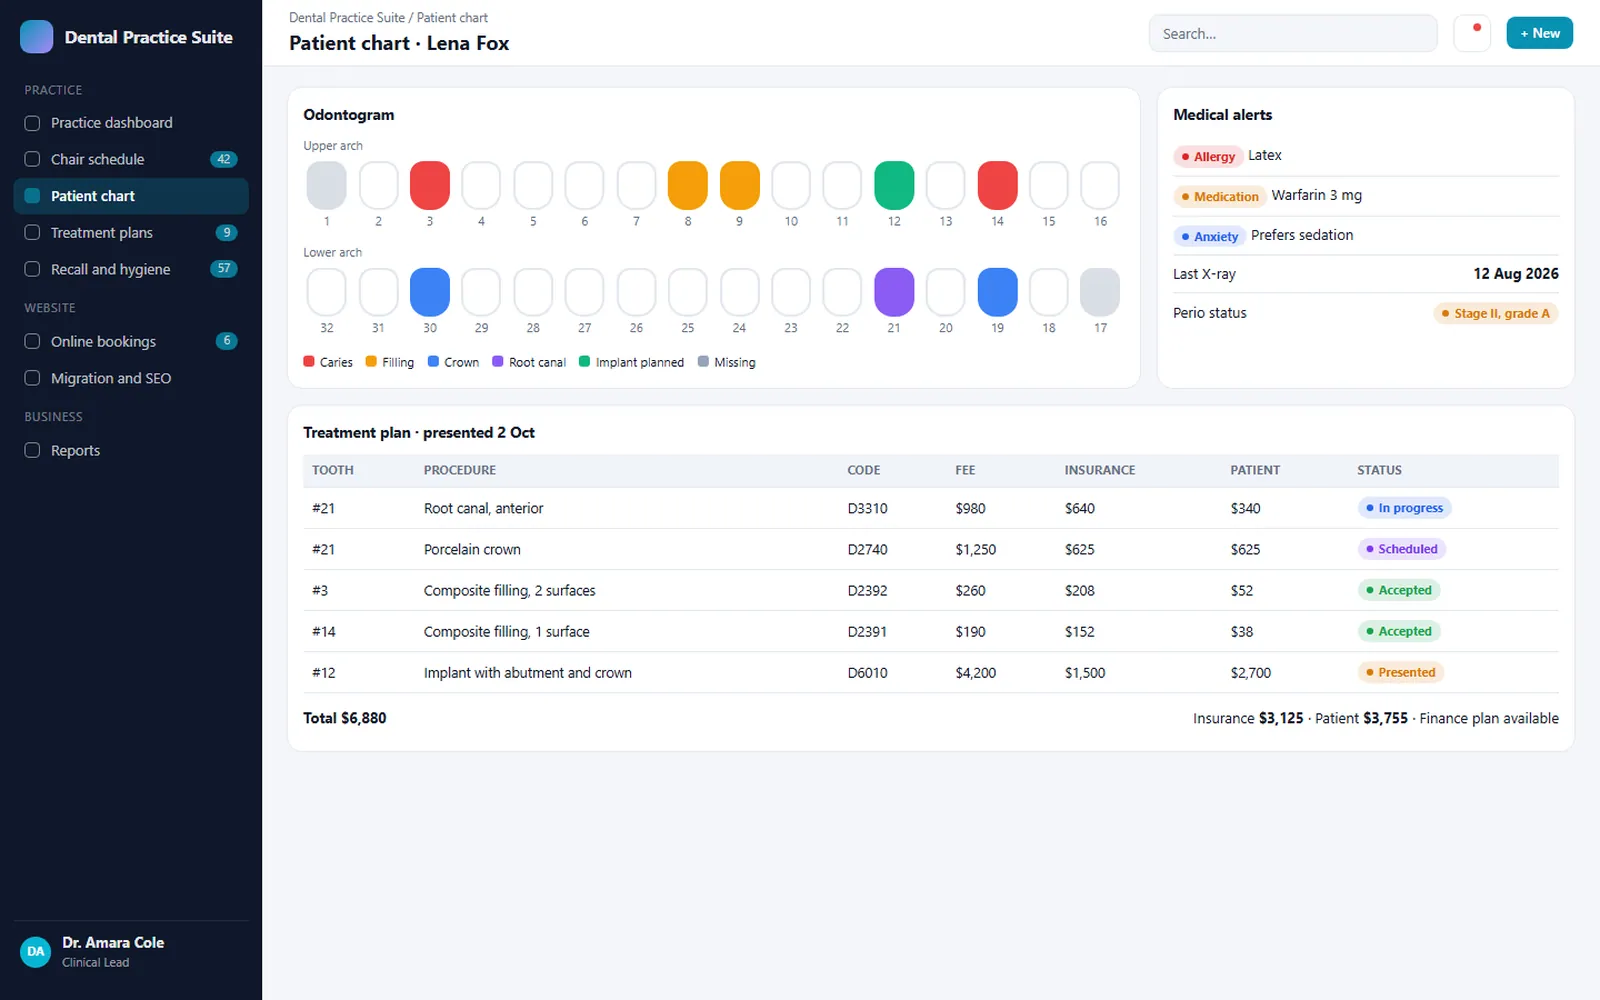Open Treatment plans section
1600x1000 pixels.
click(x=131, y=232)
